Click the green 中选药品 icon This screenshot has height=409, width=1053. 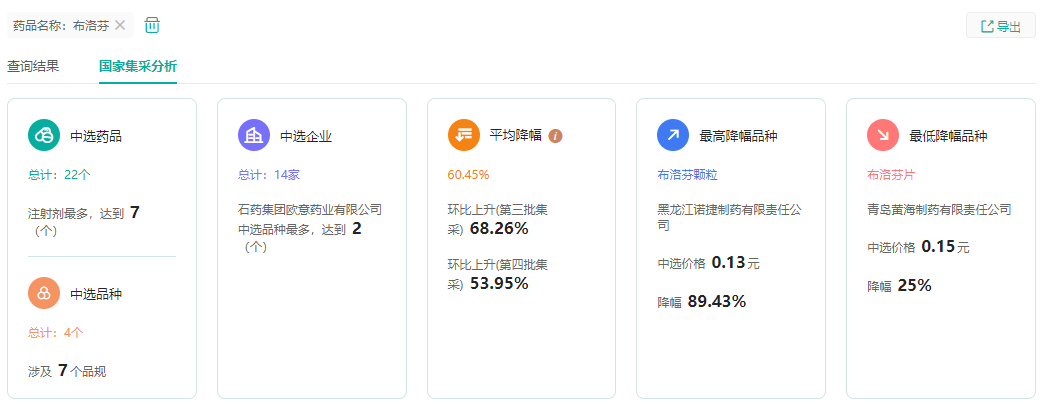(44, 135)
